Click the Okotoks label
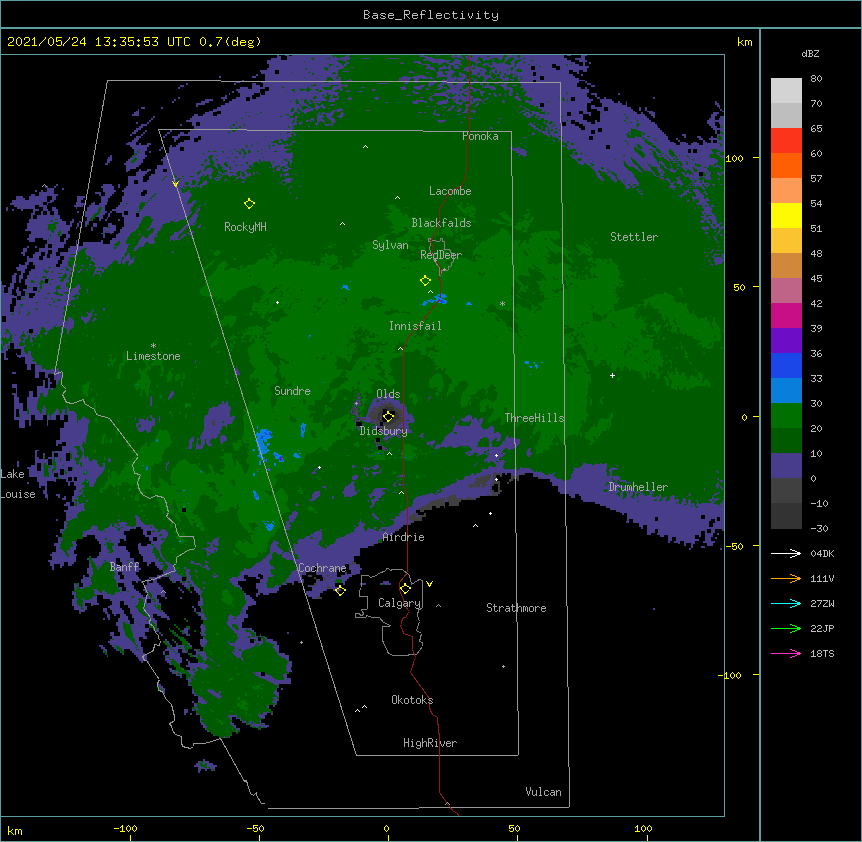862x842 pixels. pyautogui.click(x=412, y=700)
